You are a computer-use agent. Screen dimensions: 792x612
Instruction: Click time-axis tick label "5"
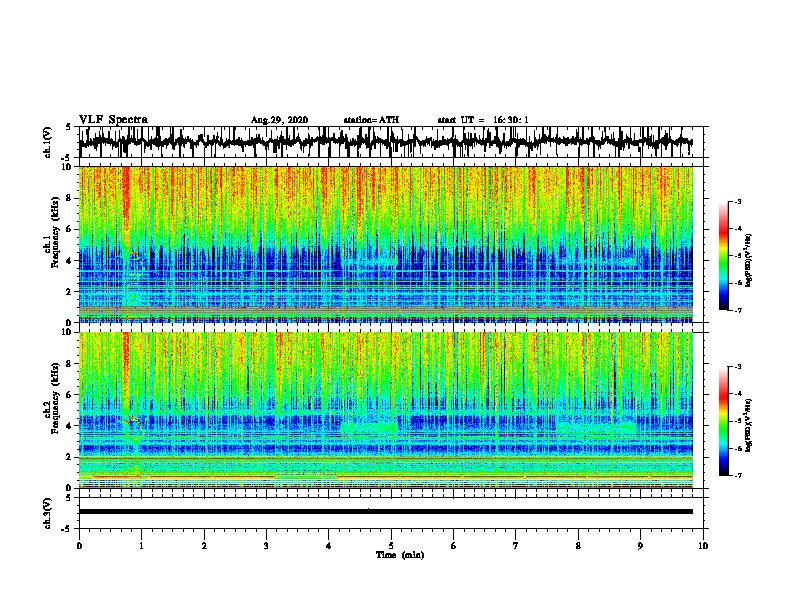pyautogui.click(x=391, y=546)
